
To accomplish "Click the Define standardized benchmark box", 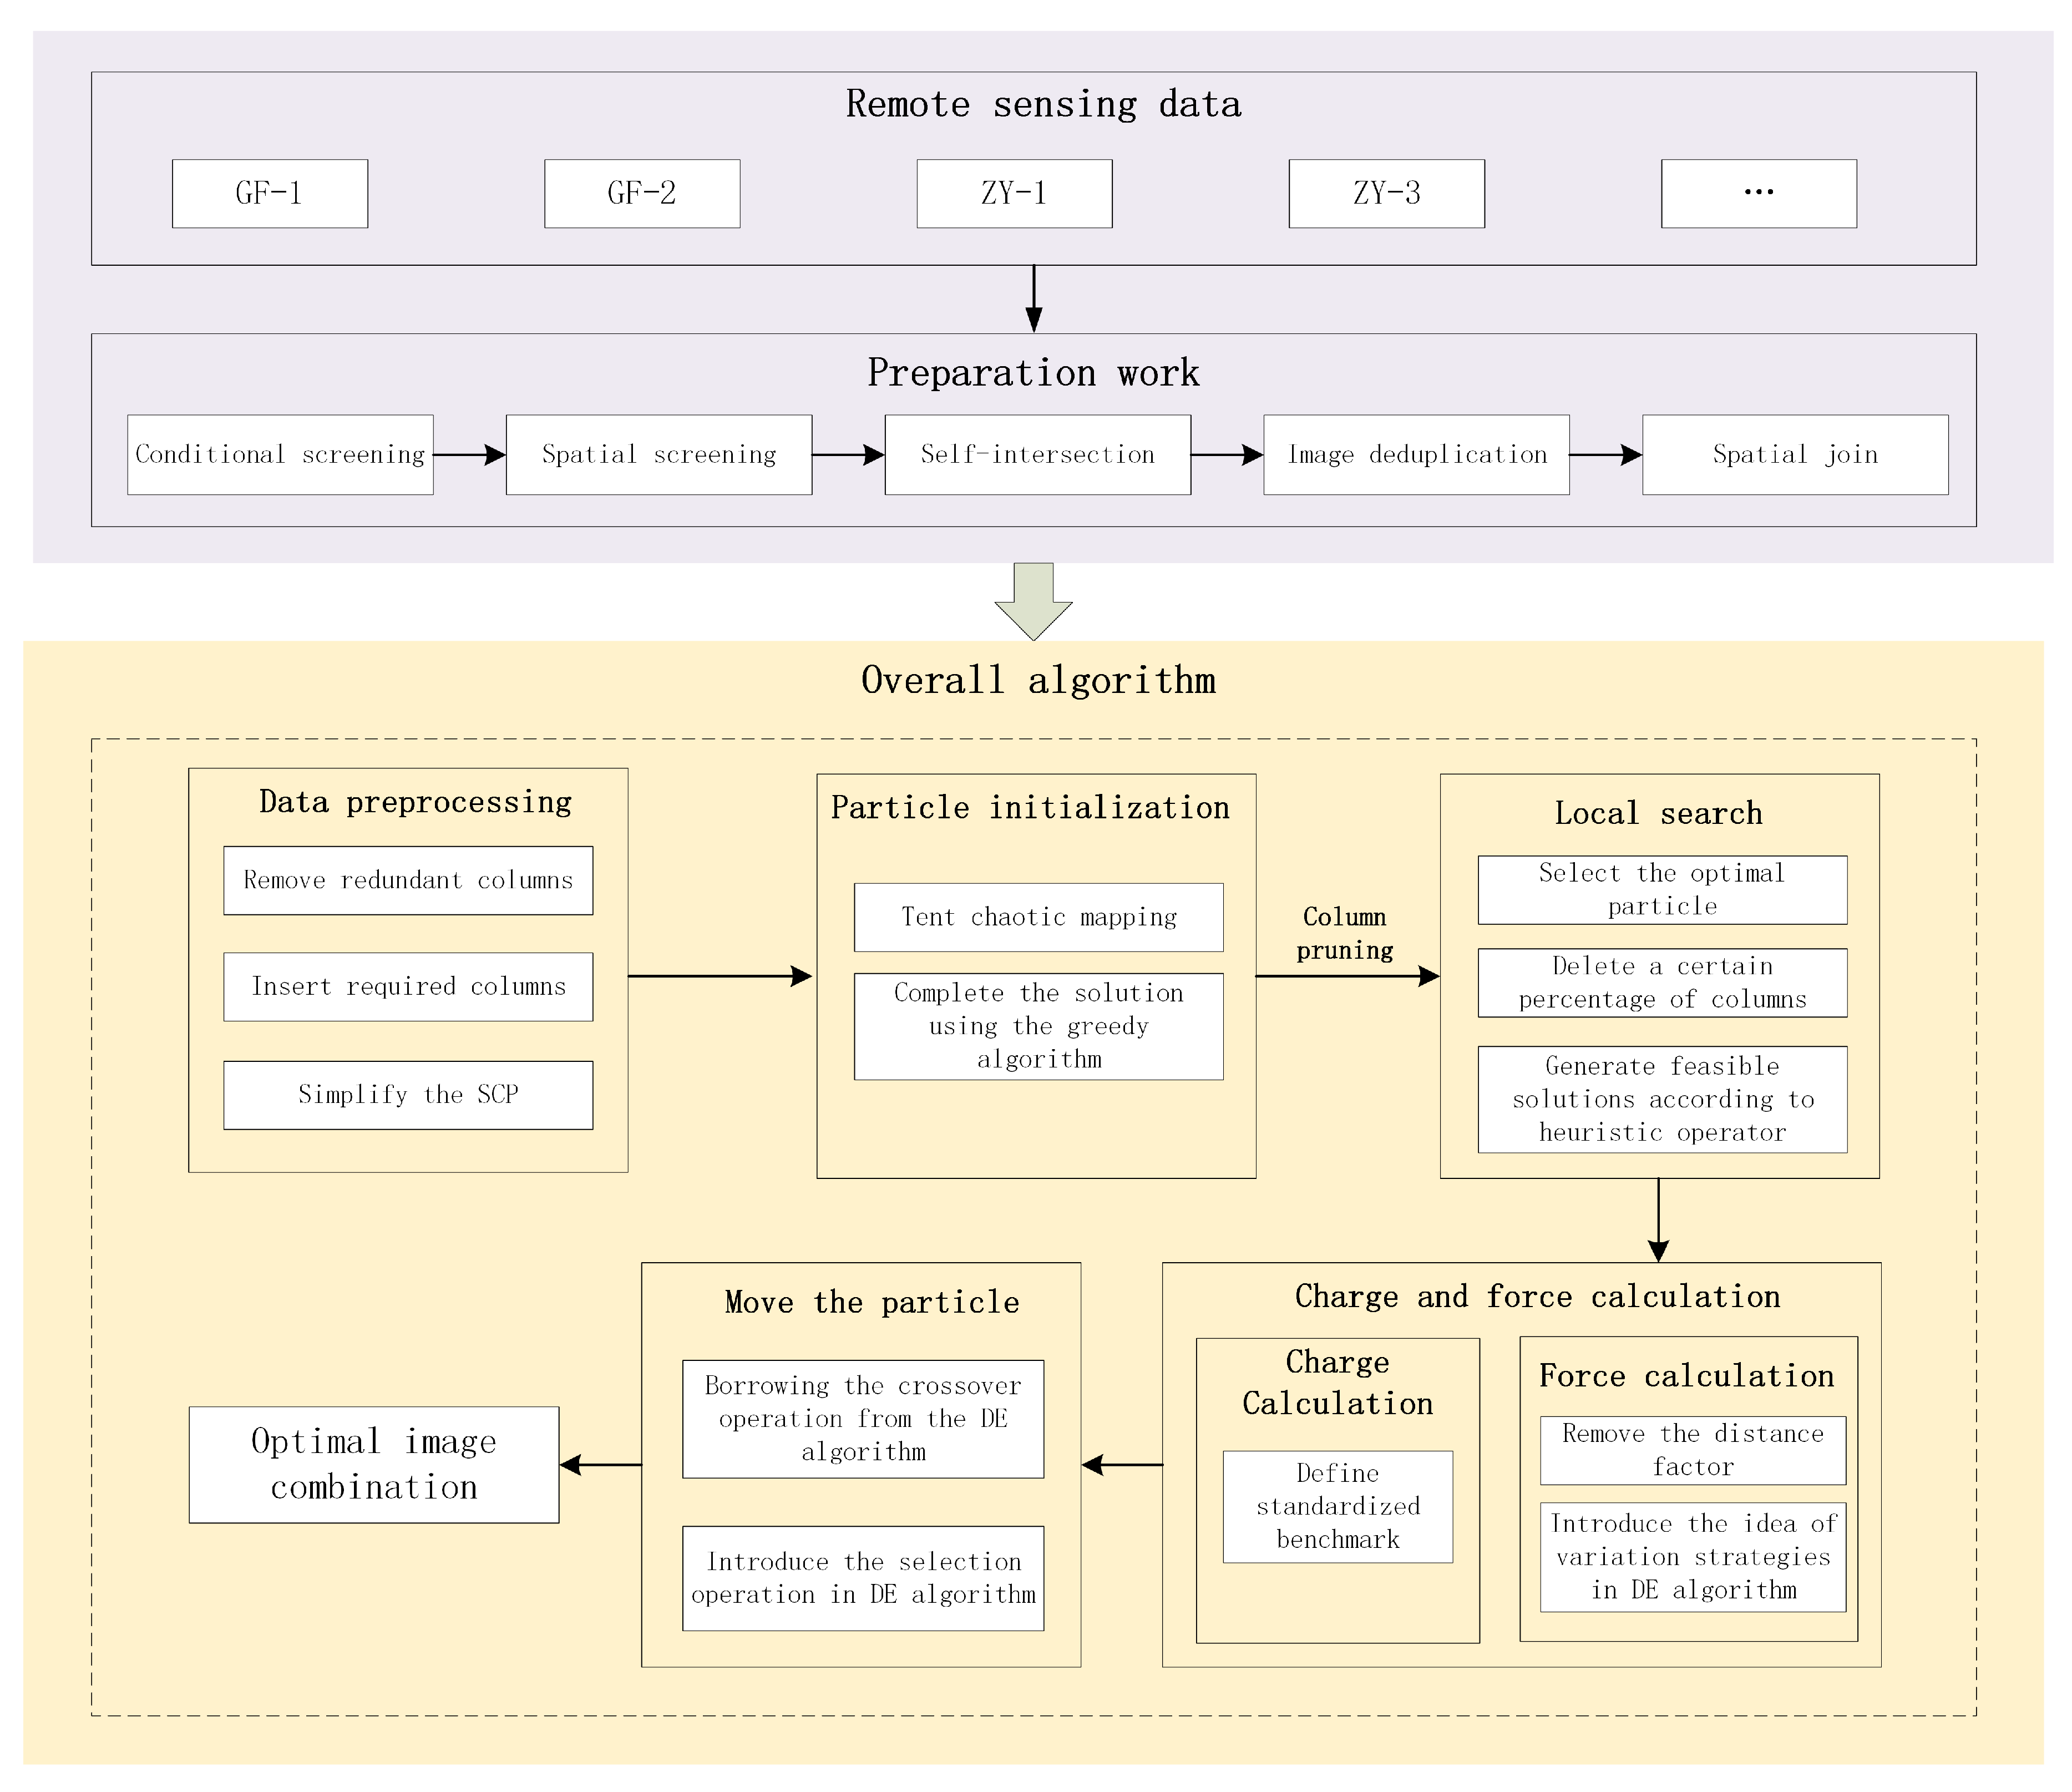I will (1337, 1506).
